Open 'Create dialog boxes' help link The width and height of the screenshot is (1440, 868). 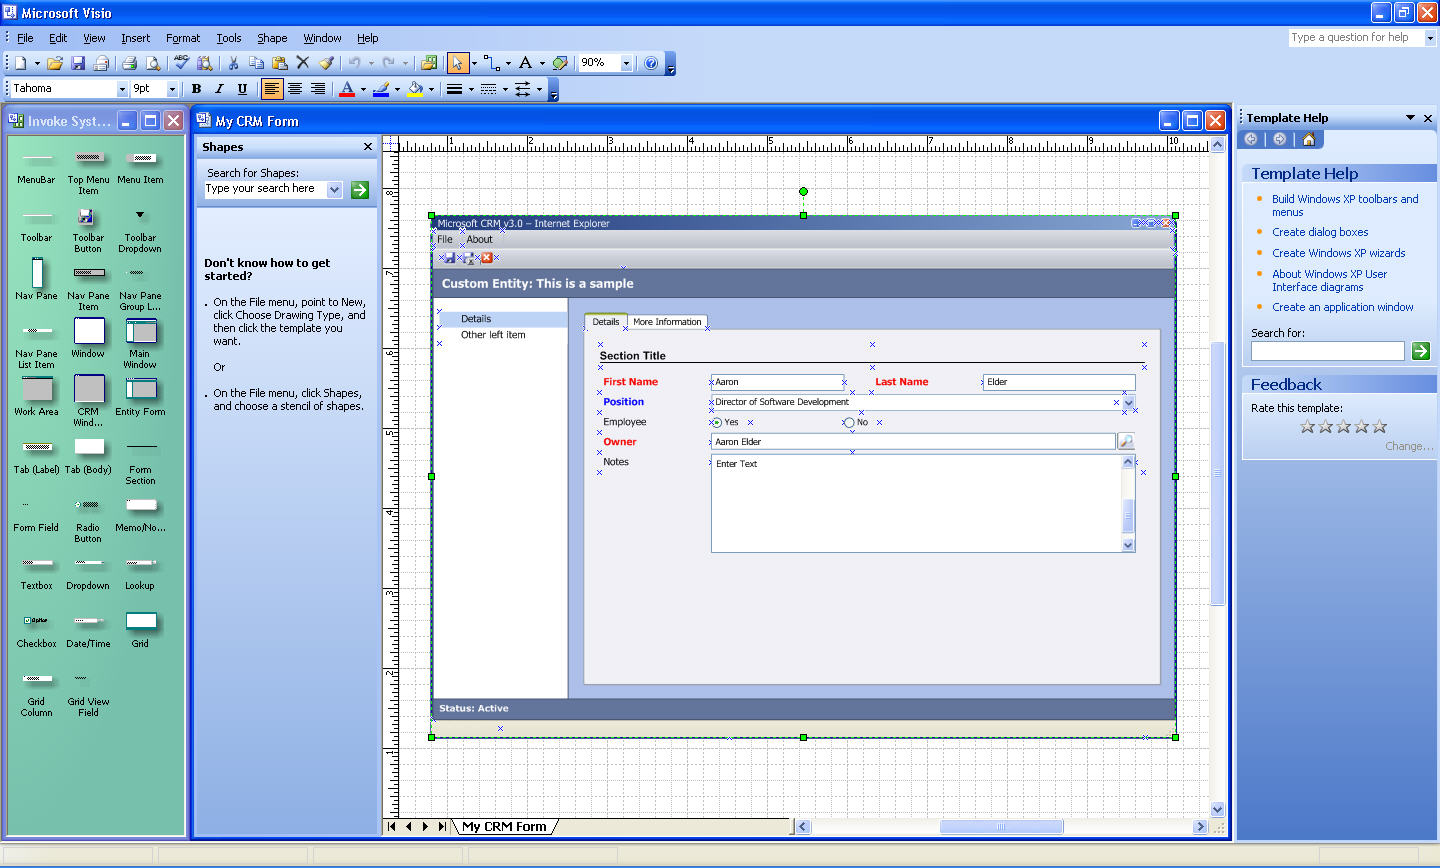1320,232
